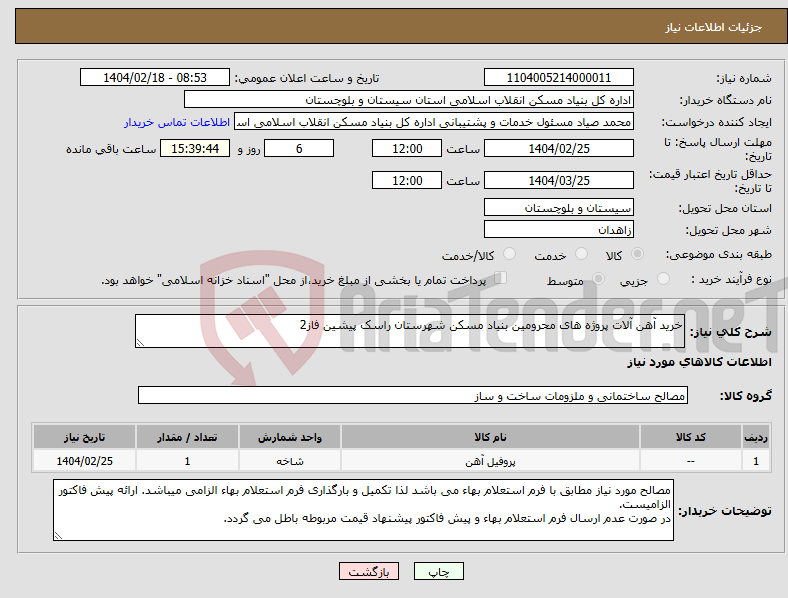Click the کد کالا column header
Screen dimensions: 788x598
pos(691,437)
